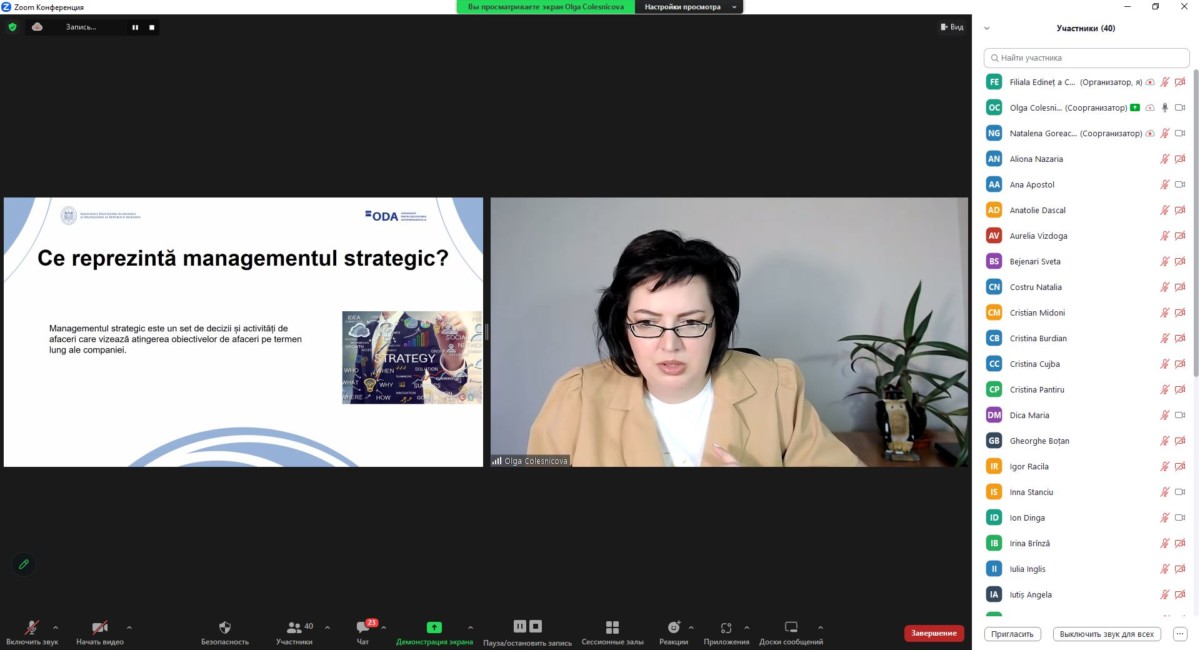Expand audio options arrow beside Включить звук
This screenshot has width=1200, height=650.
point(55,628)
